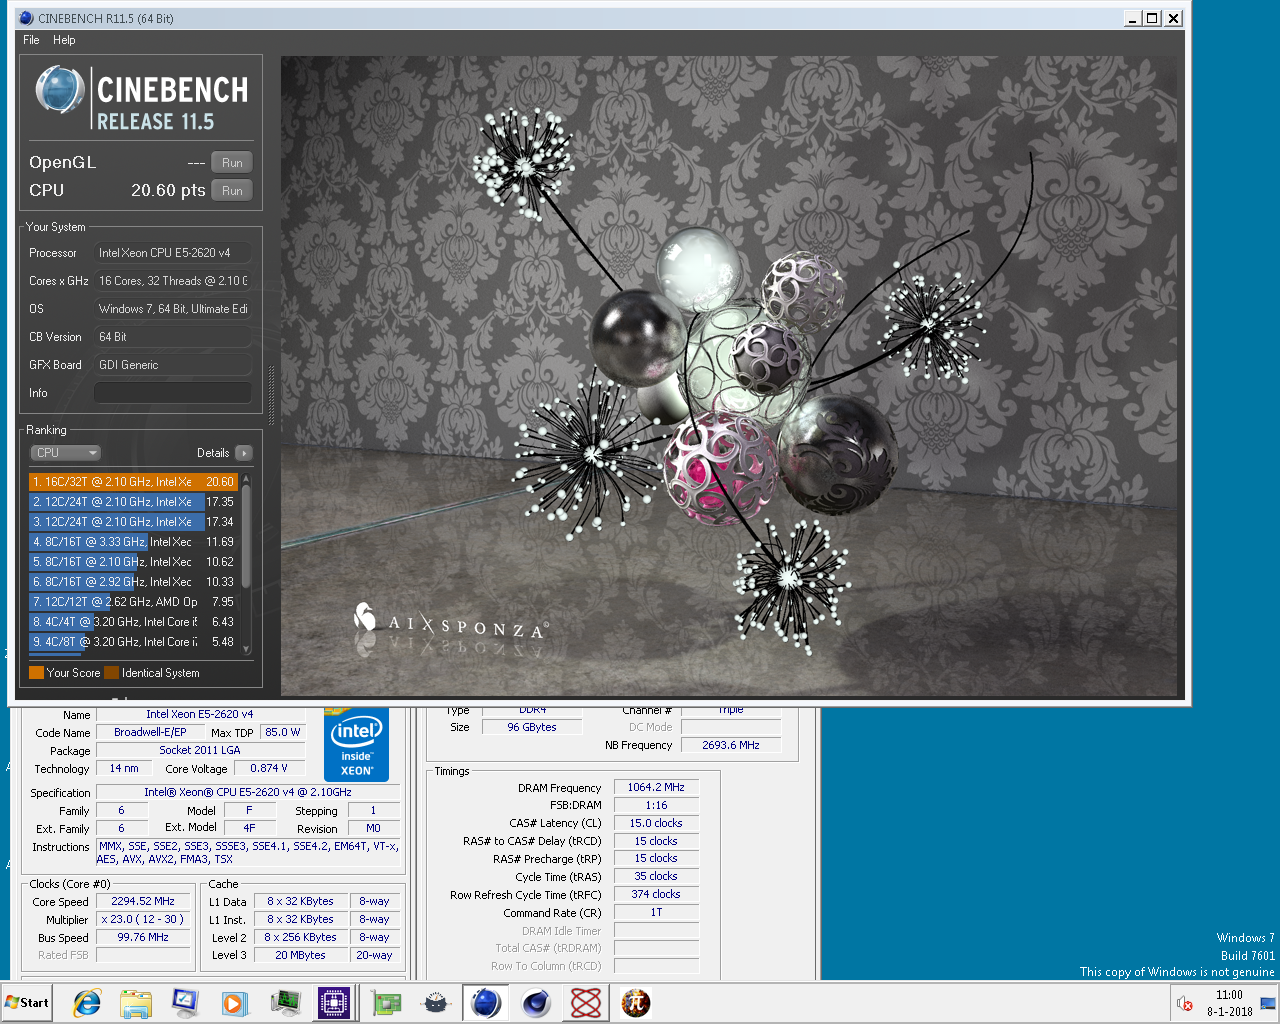Open the File menu
The image size is (1280, 1024).
pyautogui.click(x=31, y=40)
